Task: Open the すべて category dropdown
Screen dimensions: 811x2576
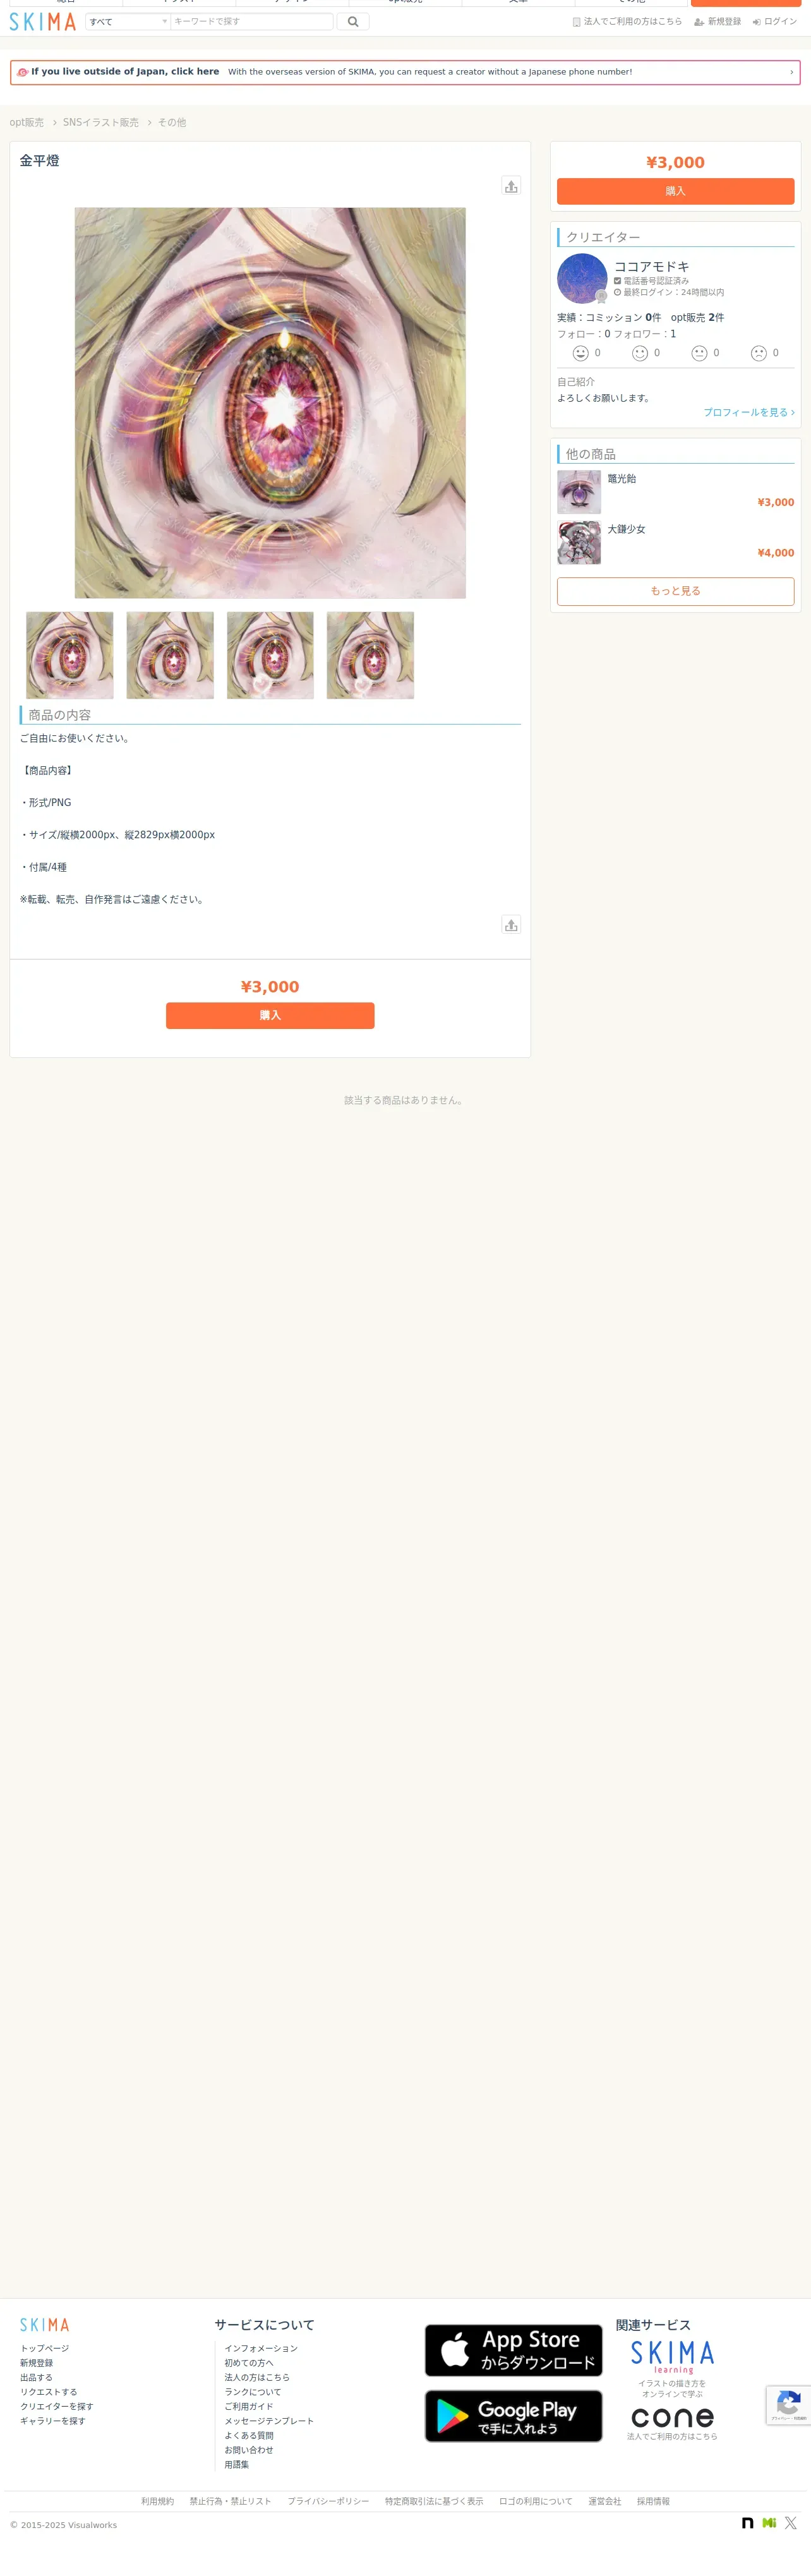Action: [128, 21]
